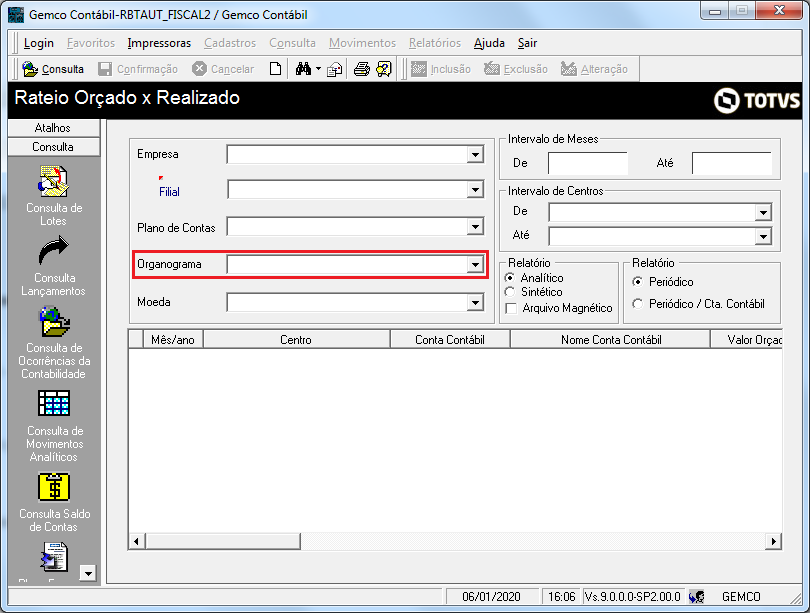This screenshot has height=613, width=810.
Task: Open the partially visible document shortcut icon
Action: 54,557
